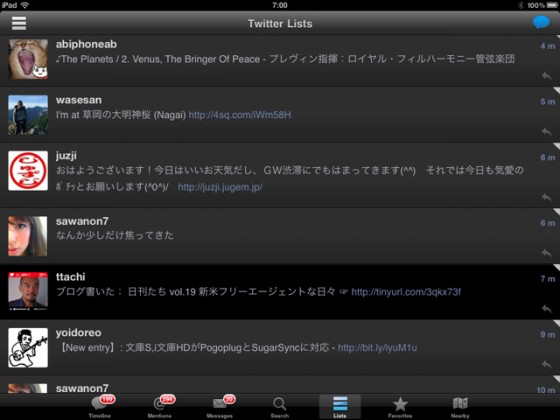560x420 pixels.
Task: Compose a new tweet with bubble icon
Action: 541,22
